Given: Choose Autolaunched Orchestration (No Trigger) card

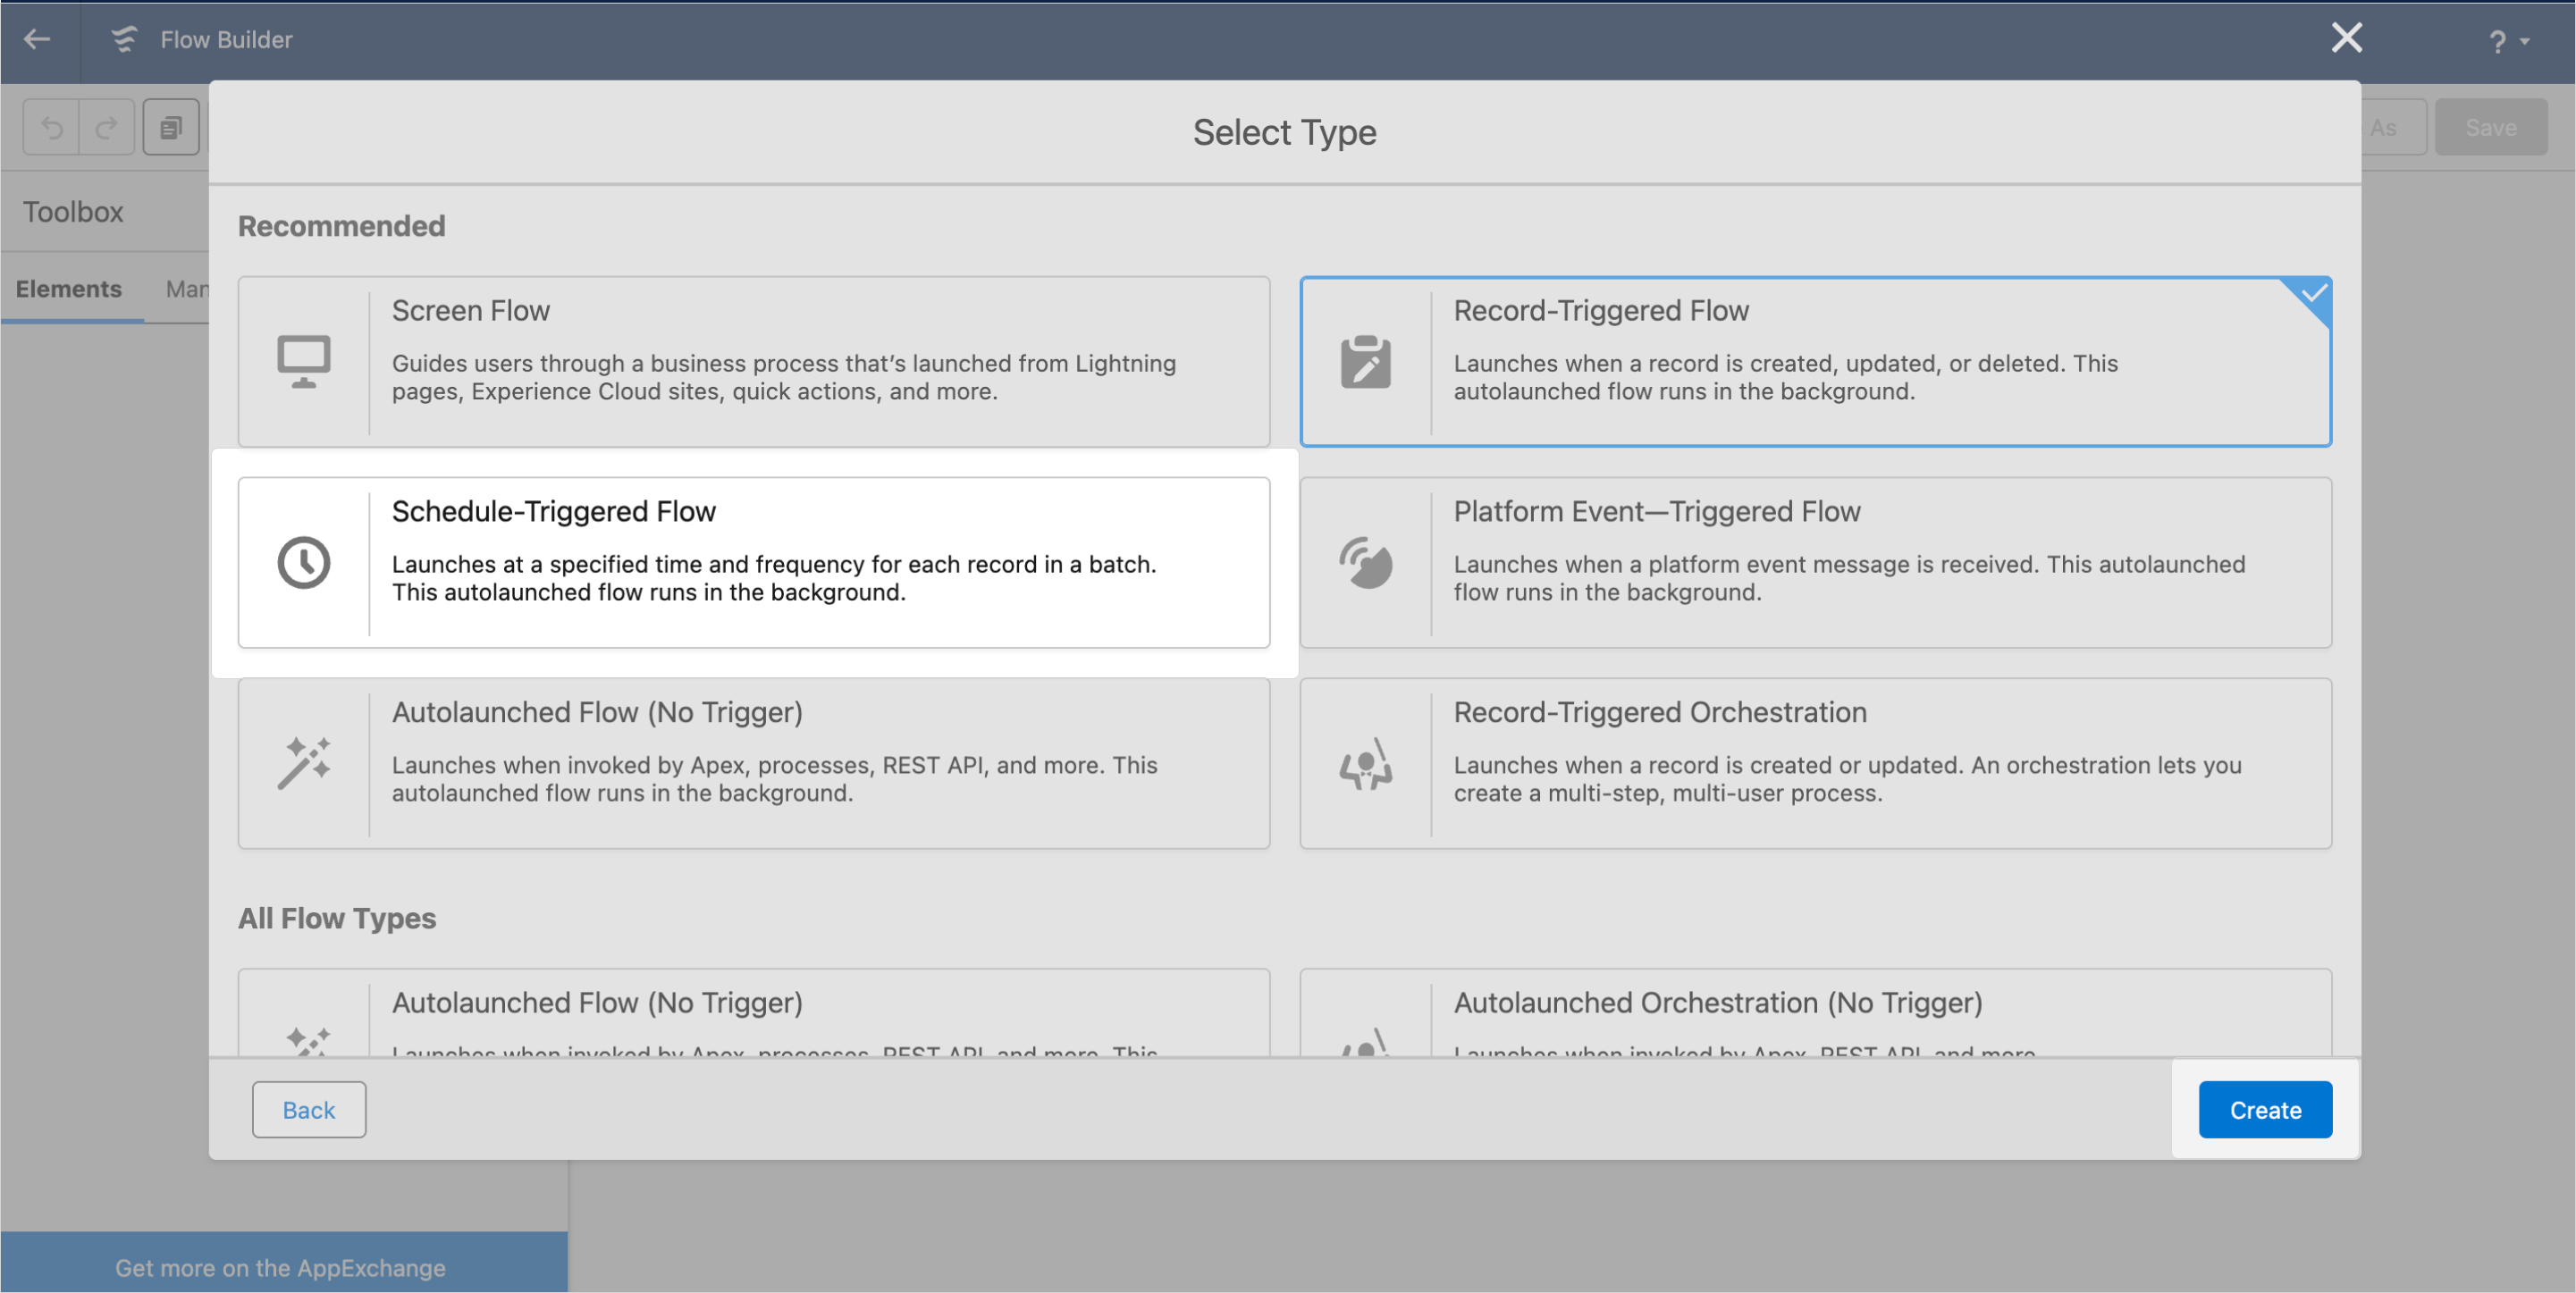Looking at the screenshot, I should coord(1815,1012).
